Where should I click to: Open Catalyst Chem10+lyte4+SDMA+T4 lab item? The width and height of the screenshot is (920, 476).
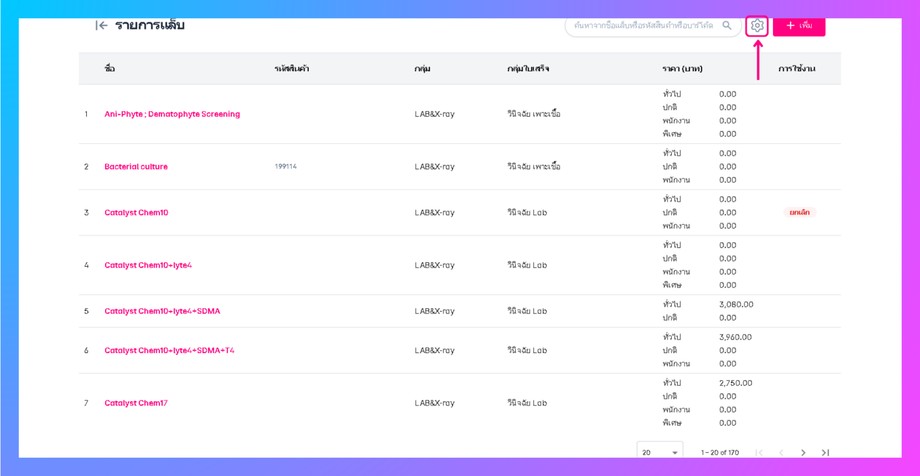[x=170, y=350]
